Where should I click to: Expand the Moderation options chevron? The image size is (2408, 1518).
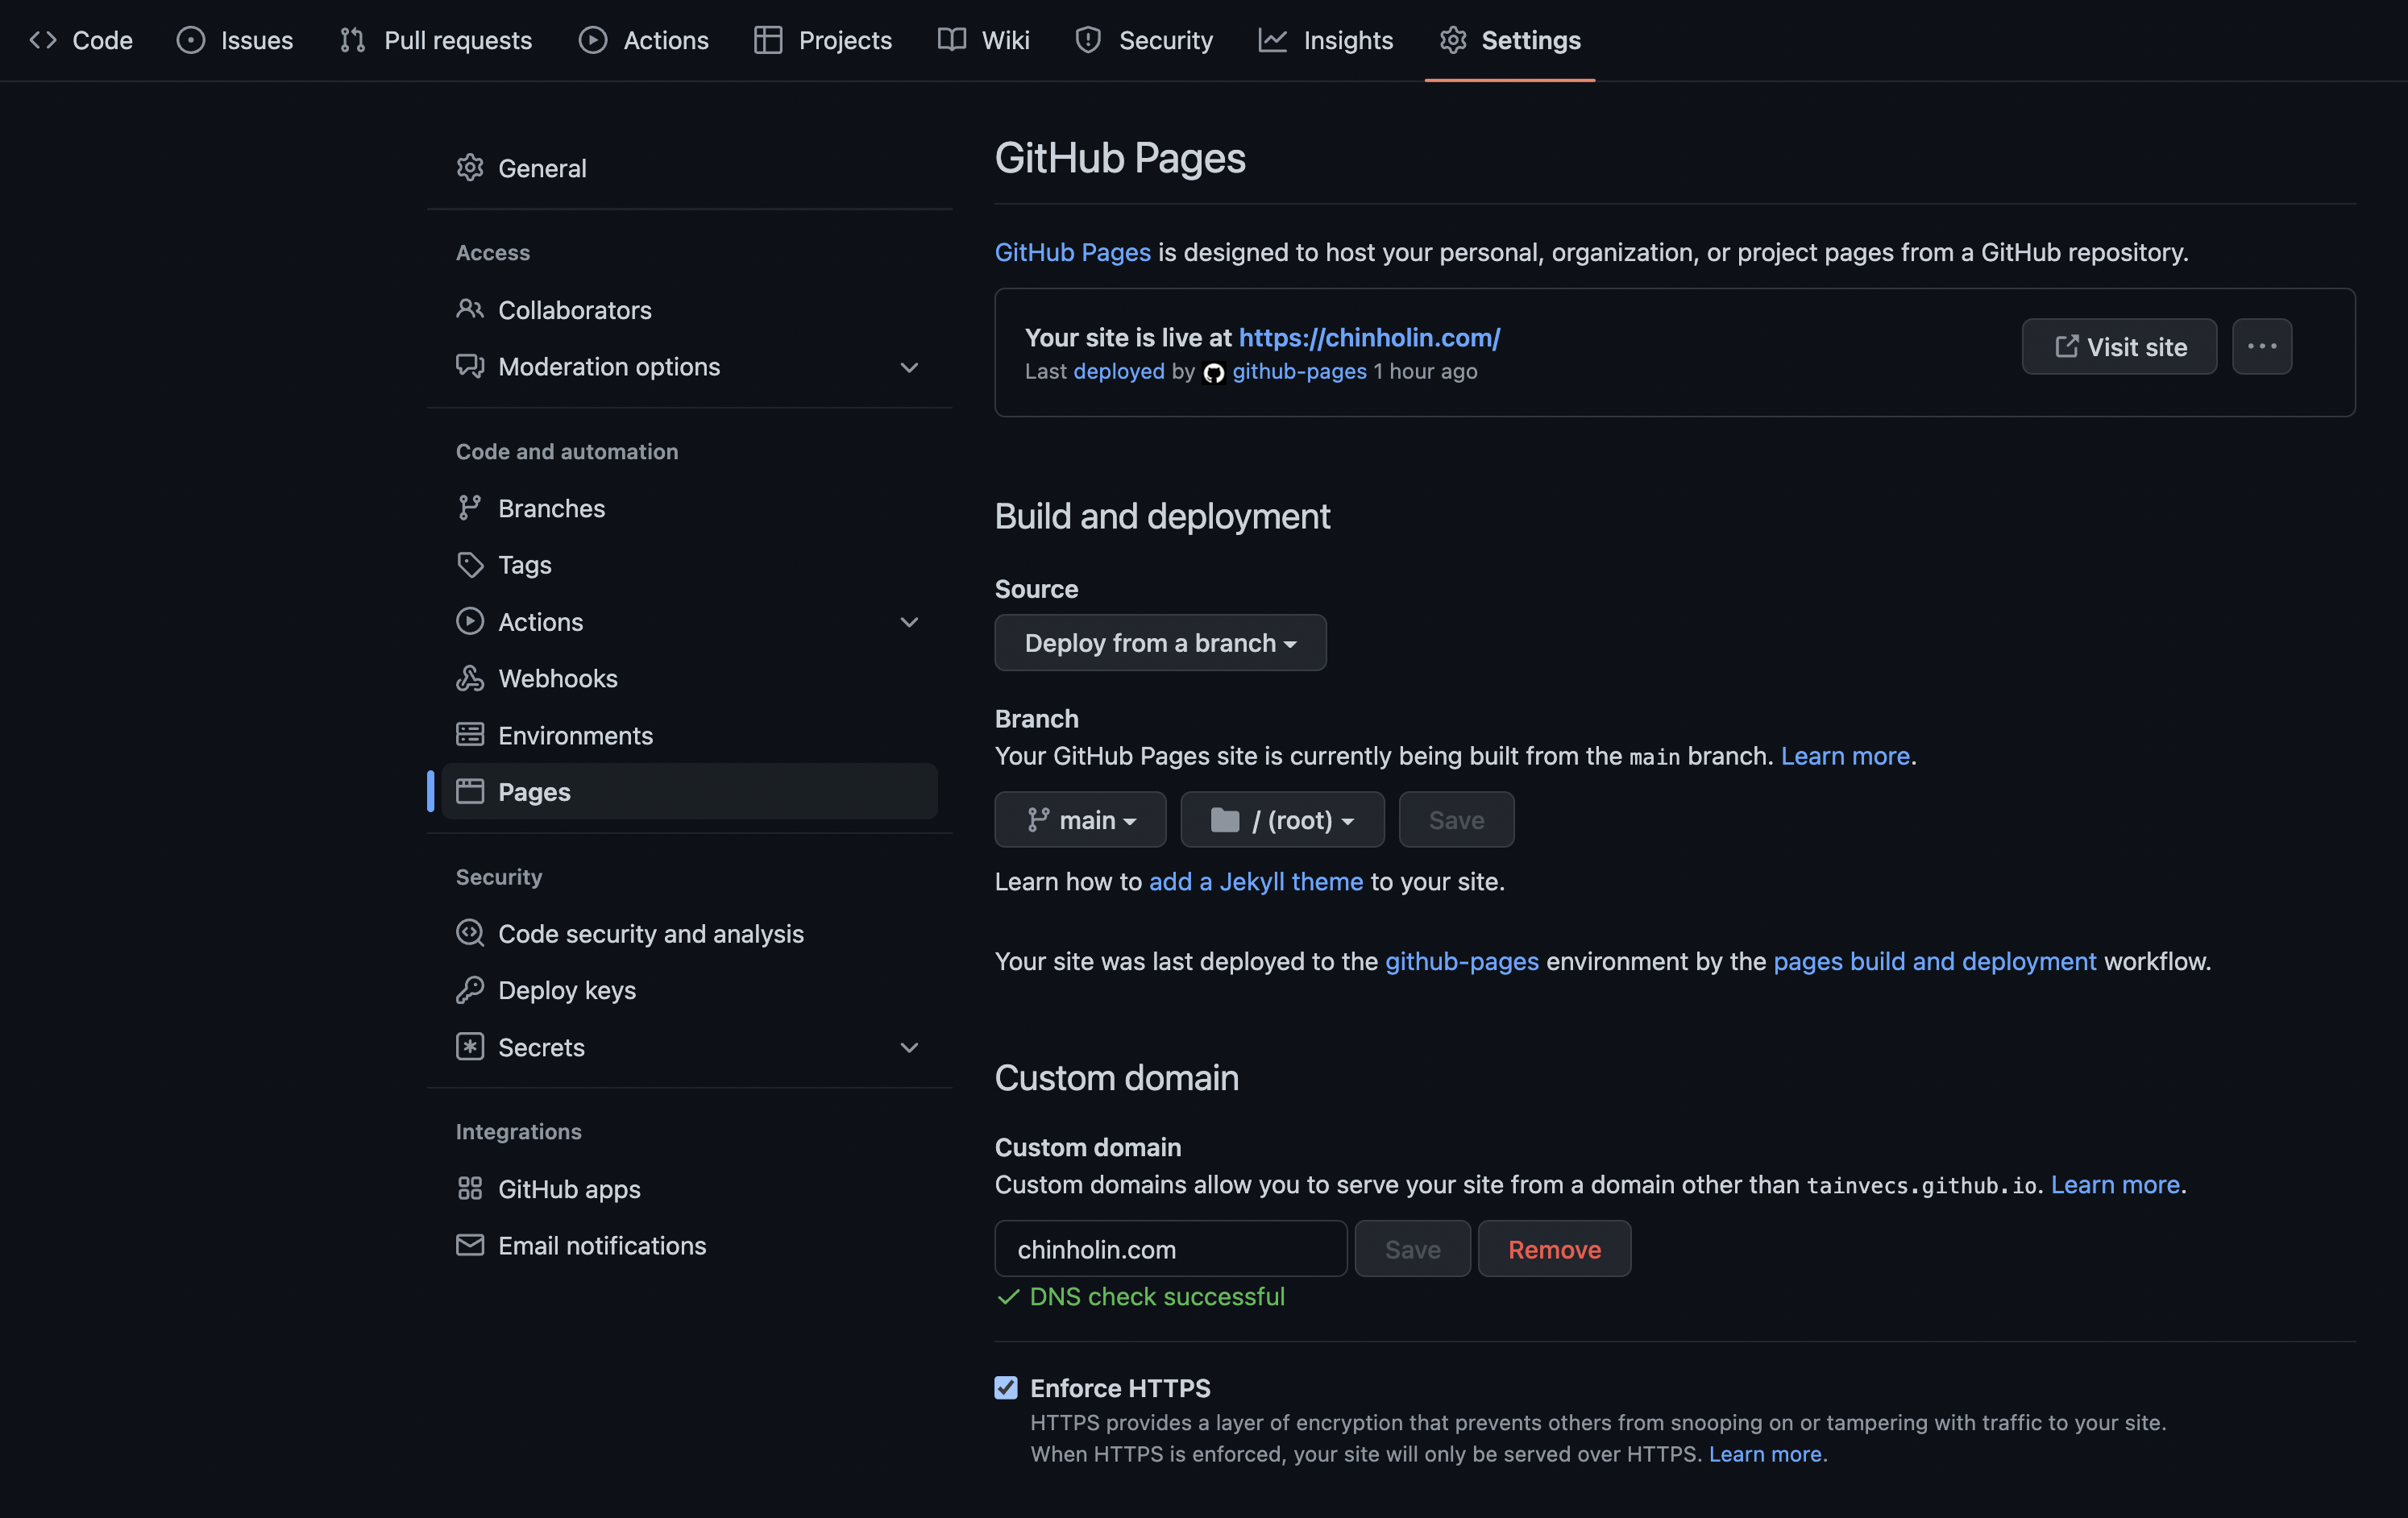(909, 367)
